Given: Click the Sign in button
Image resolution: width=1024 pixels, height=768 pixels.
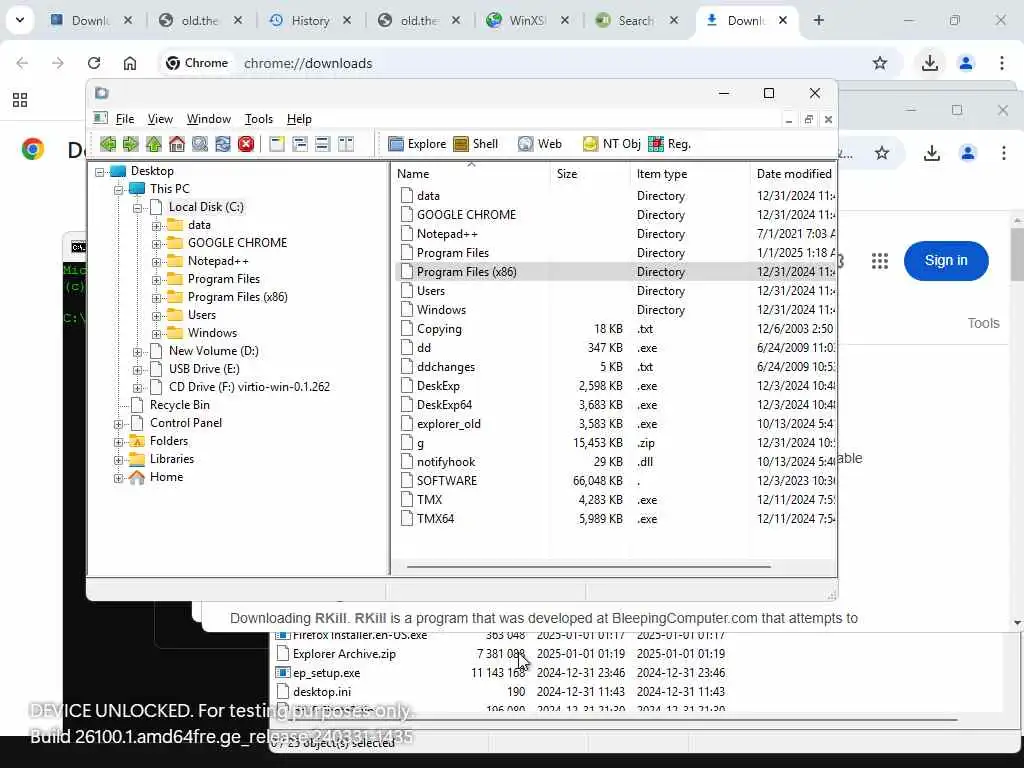Looking at the screenshot, I should coord(946,261).
